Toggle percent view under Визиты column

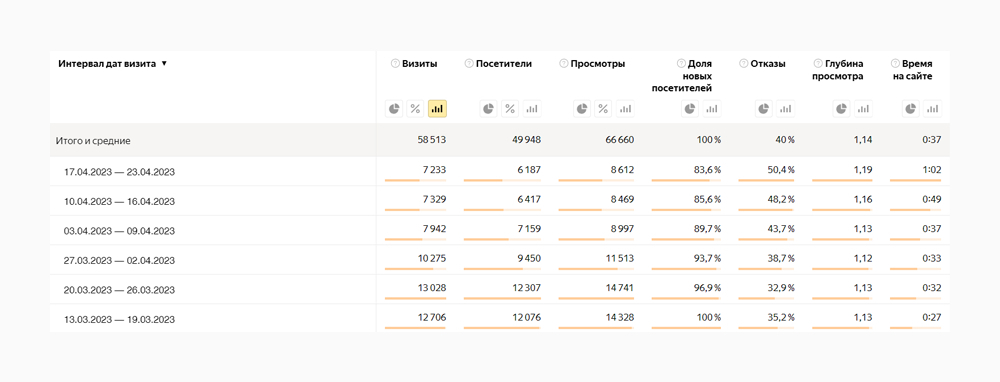pos(415,109)
